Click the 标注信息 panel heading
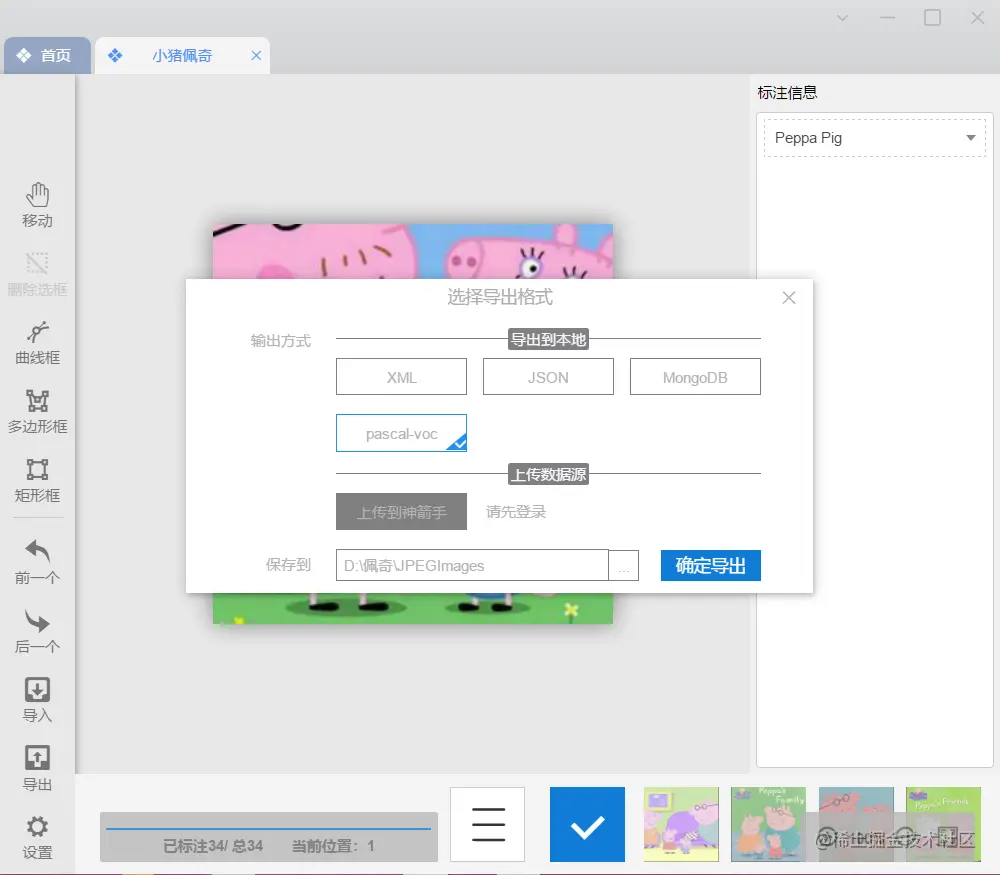 (787, 92)
